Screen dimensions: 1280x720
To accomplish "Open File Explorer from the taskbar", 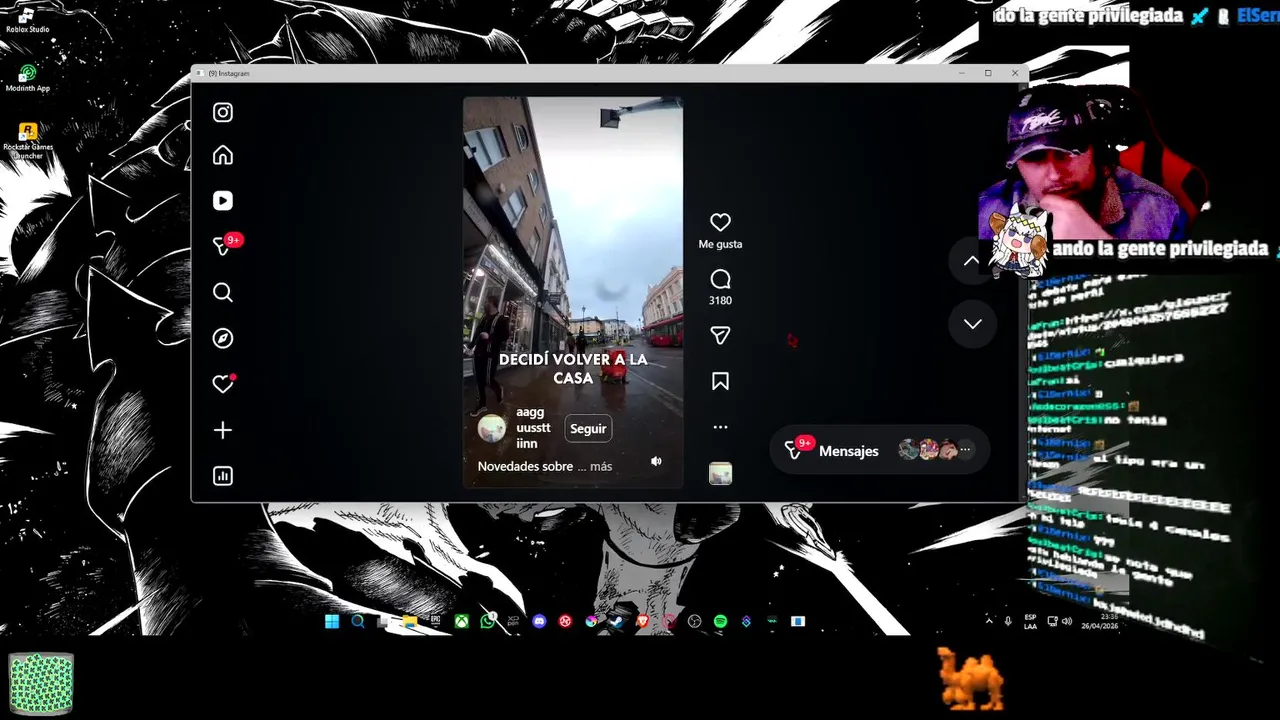I will pyautogui.click(x=410, y=621).
